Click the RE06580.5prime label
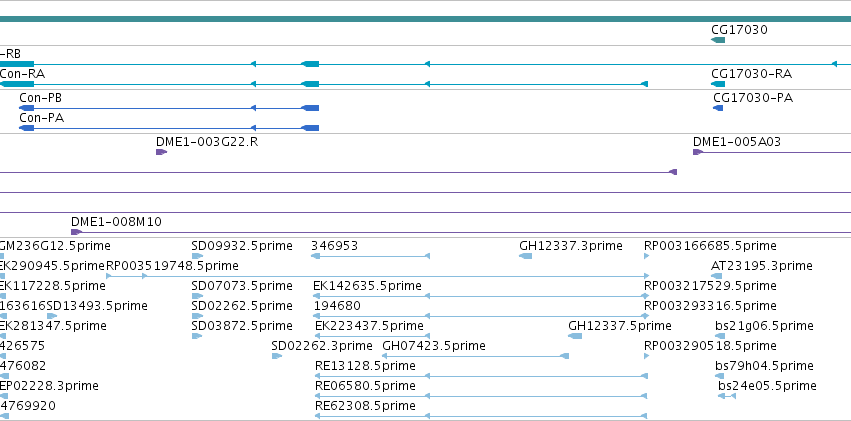This screenshot has height=421, width=851. 365,386
